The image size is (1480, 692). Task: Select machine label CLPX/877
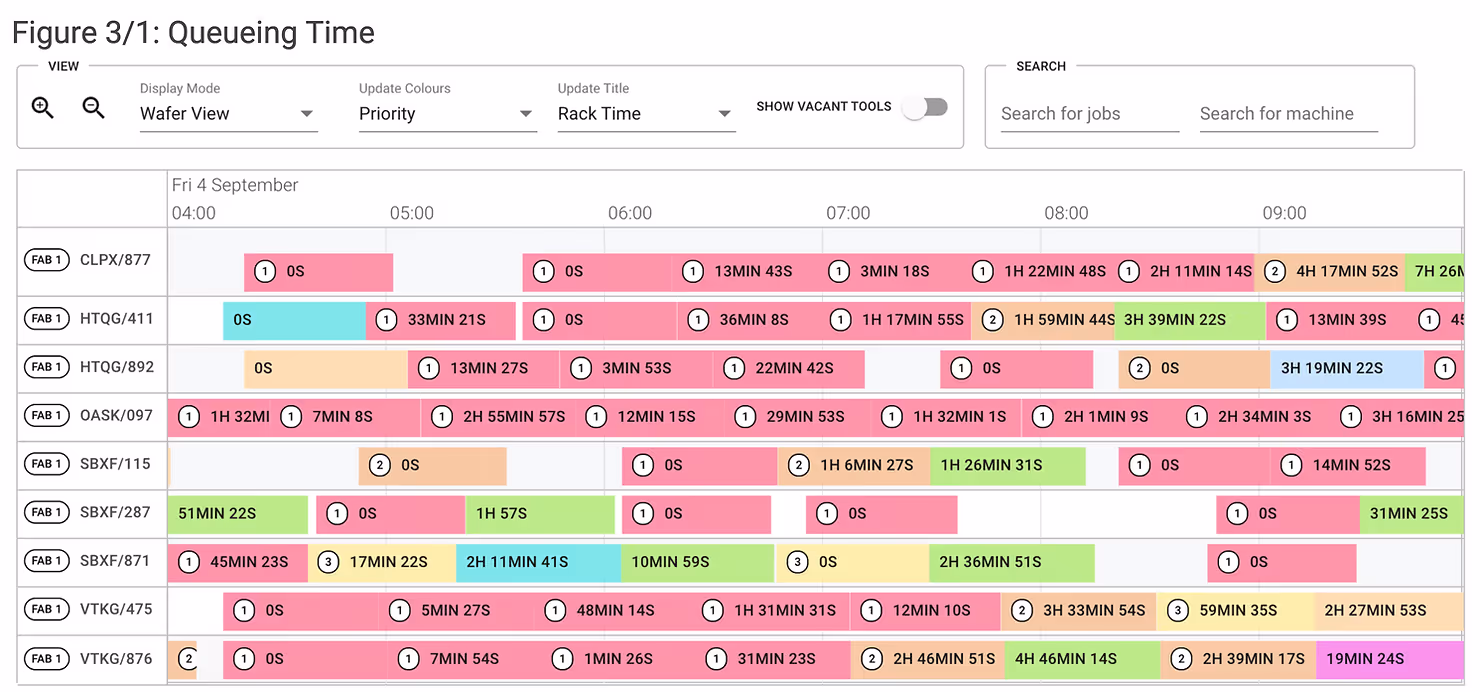click(115, 260)
